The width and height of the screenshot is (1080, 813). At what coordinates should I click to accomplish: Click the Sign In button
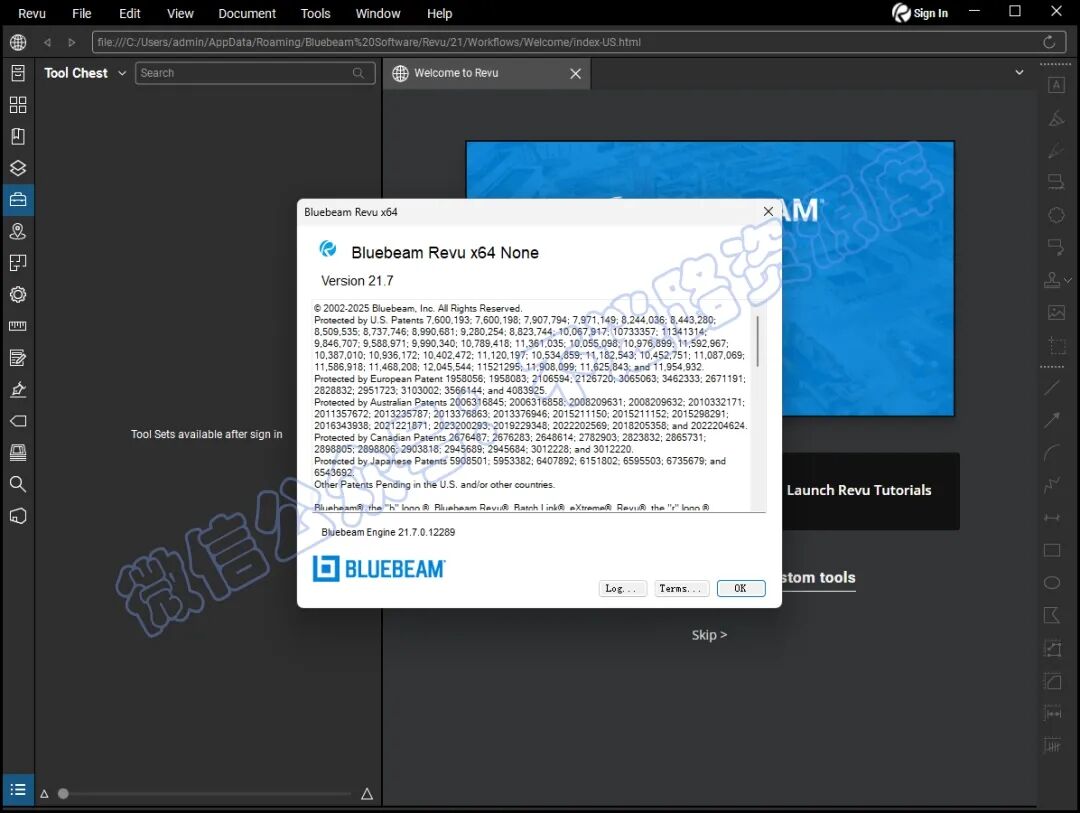click(920, 12)
